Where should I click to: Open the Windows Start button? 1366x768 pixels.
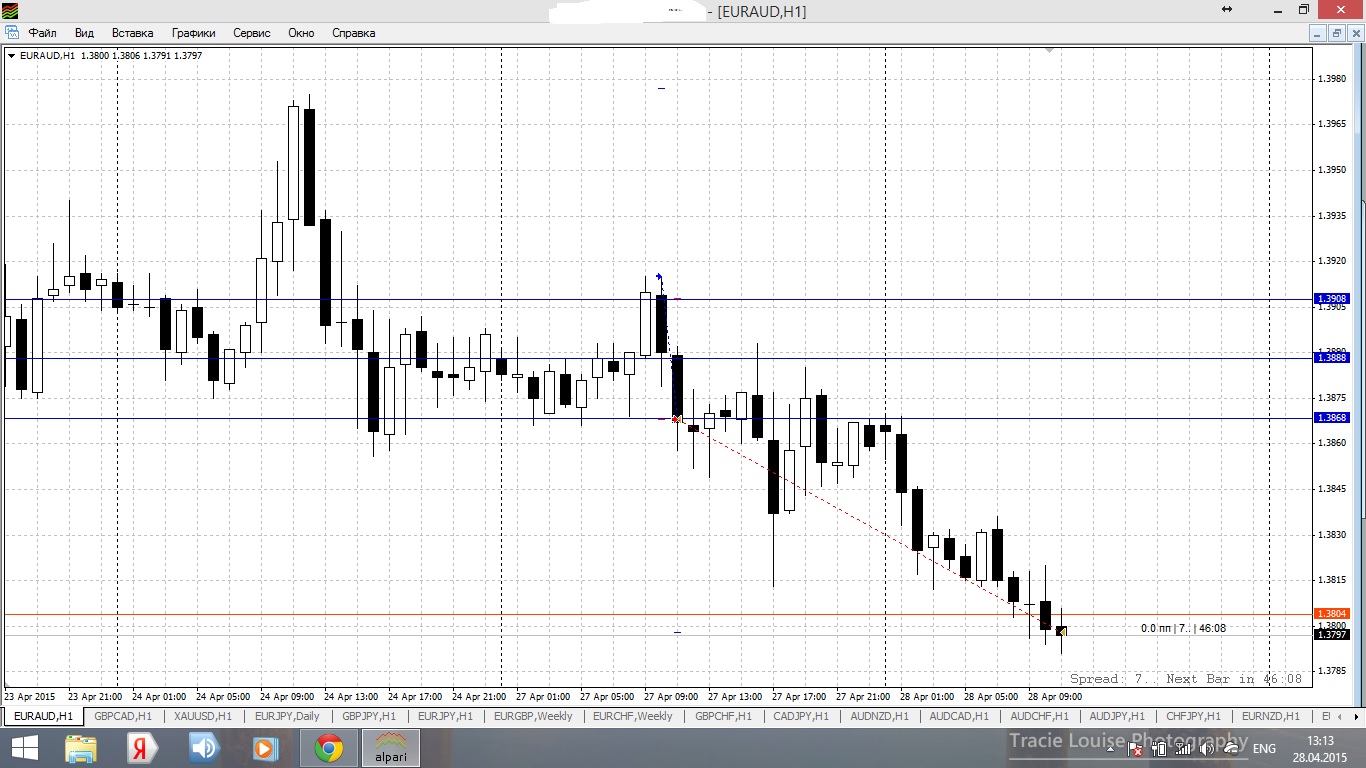[x=25, y=748]
